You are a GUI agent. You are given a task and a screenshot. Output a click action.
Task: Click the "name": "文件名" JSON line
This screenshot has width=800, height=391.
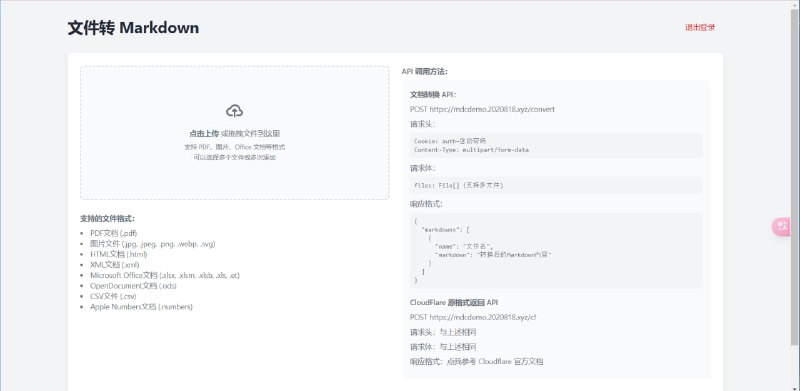coord(464,246)
